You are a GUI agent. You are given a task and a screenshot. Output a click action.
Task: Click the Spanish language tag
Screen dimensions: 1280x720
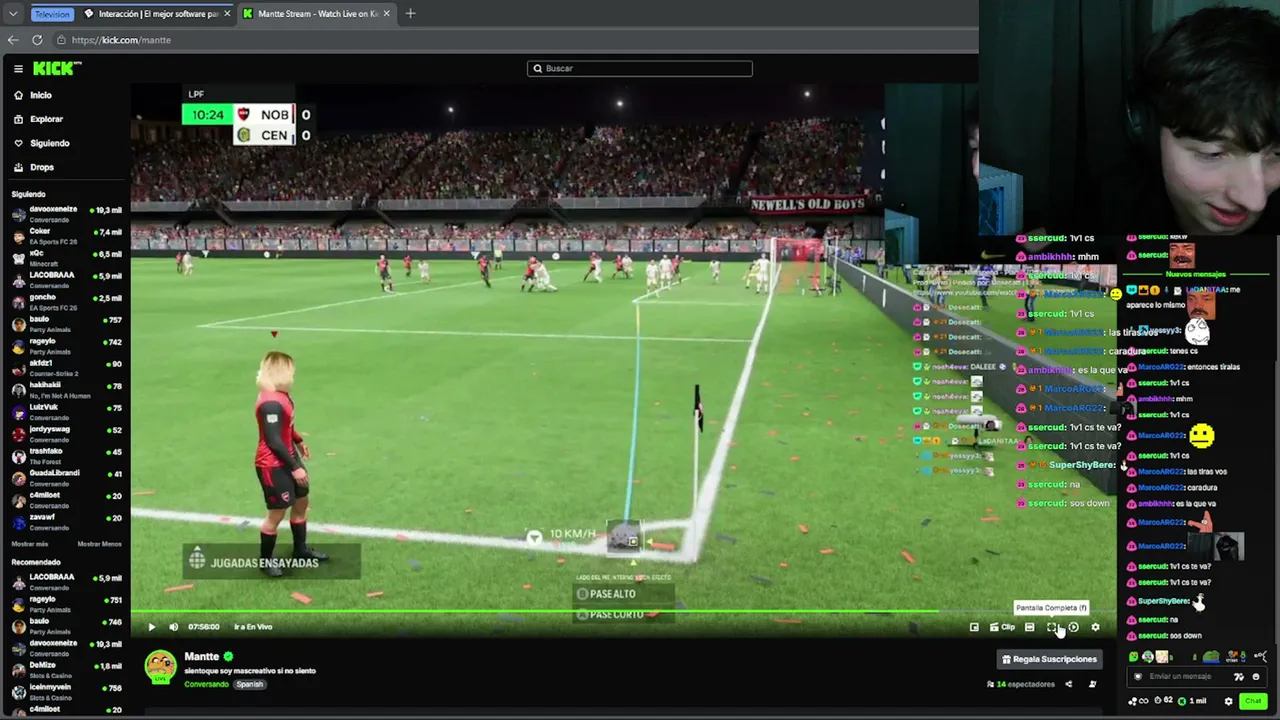pyautogui.click(x=250, y=684)
